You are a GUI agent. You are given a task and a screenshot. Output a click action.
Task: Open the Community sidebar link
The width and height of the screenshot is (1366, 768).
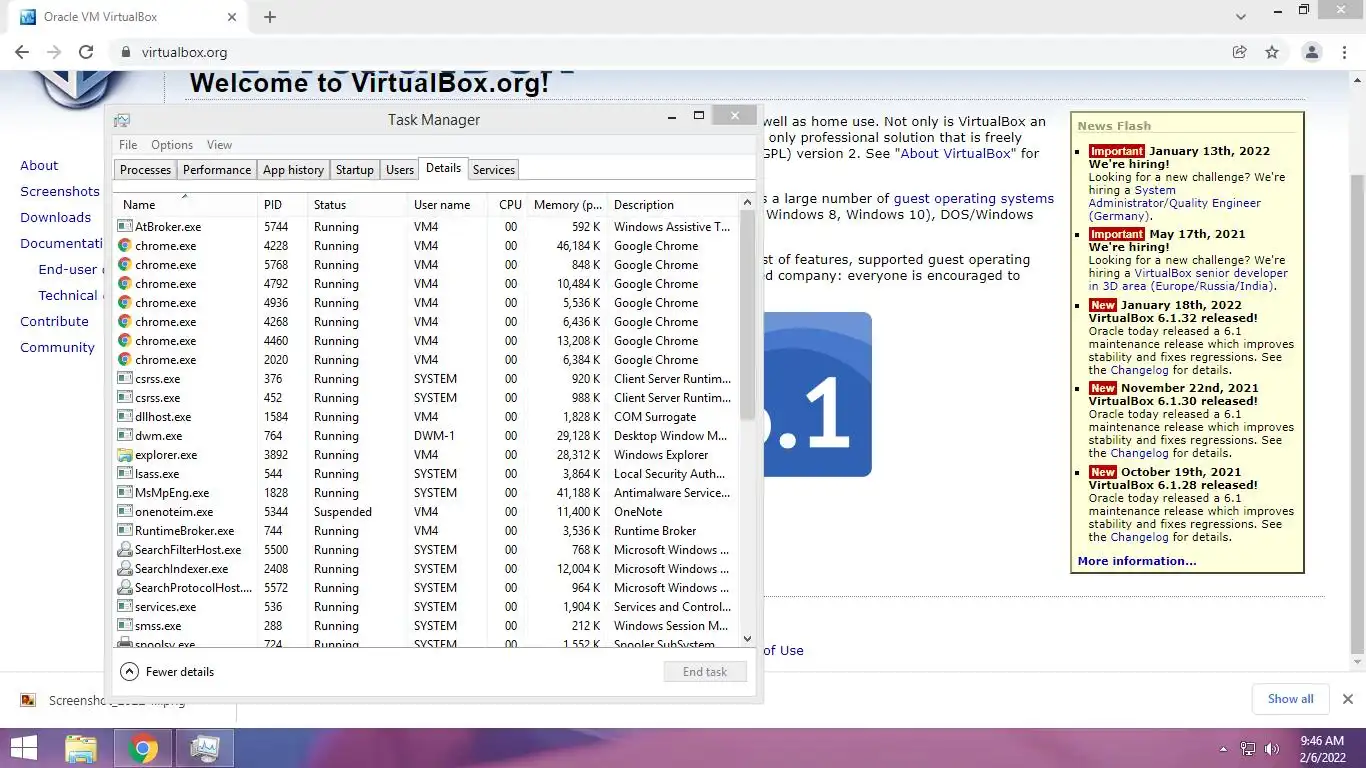click(x=58, y=347)
